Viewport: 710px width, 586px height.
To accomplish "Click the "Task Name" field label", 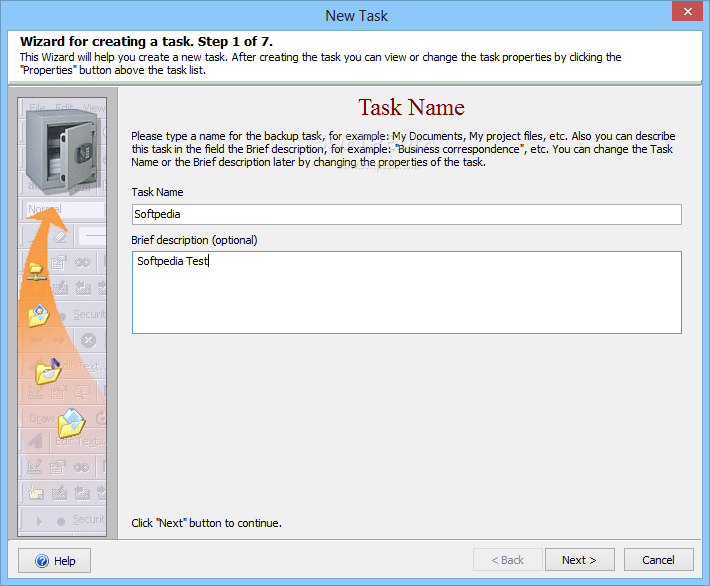I will 157,192.
